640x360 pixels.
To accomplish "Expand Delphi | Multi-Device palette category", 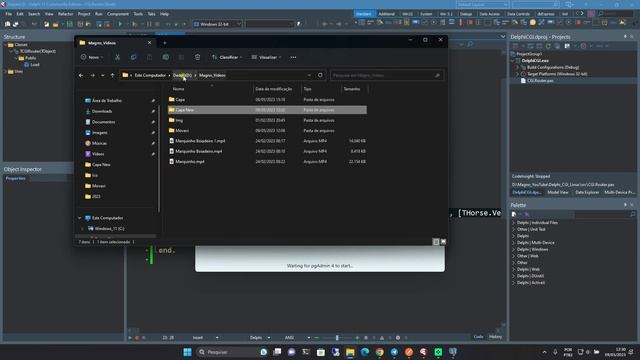I will click(513, 242).
